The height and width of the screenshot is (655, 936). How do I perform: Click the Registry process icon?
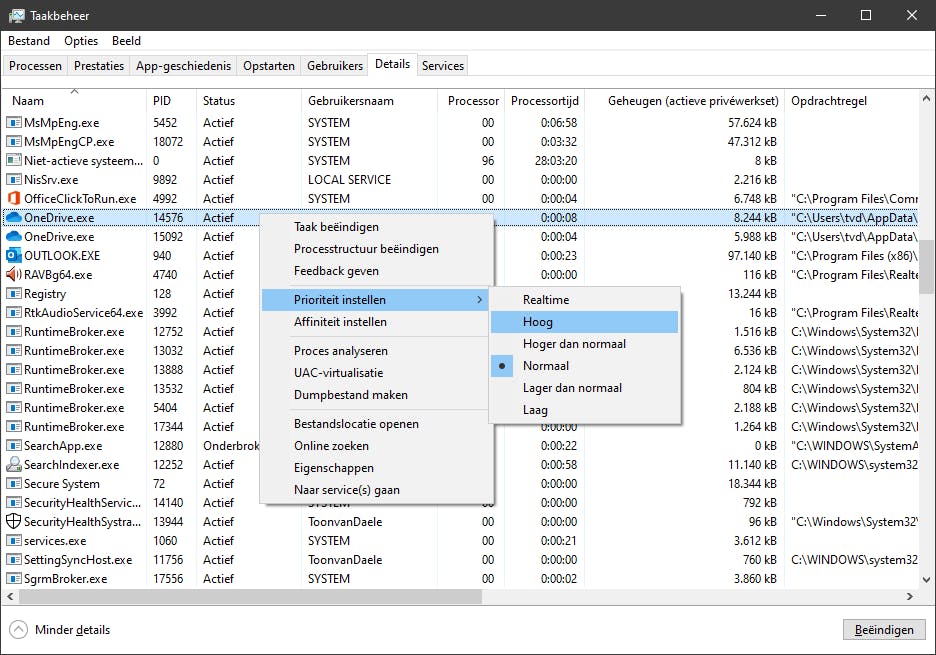[14, 294]
